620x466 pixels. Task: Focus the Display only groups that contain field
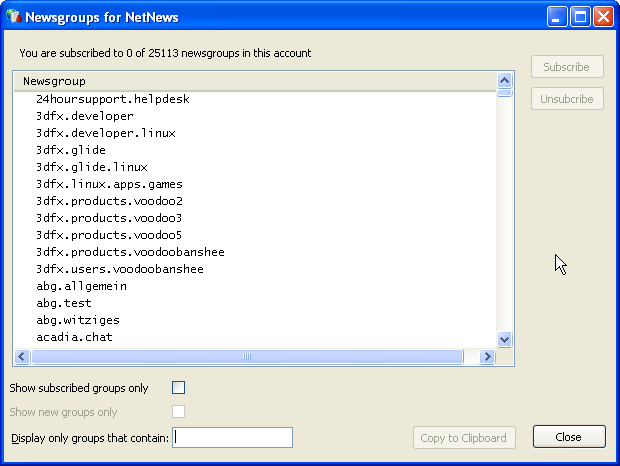[x=233, y=438]
